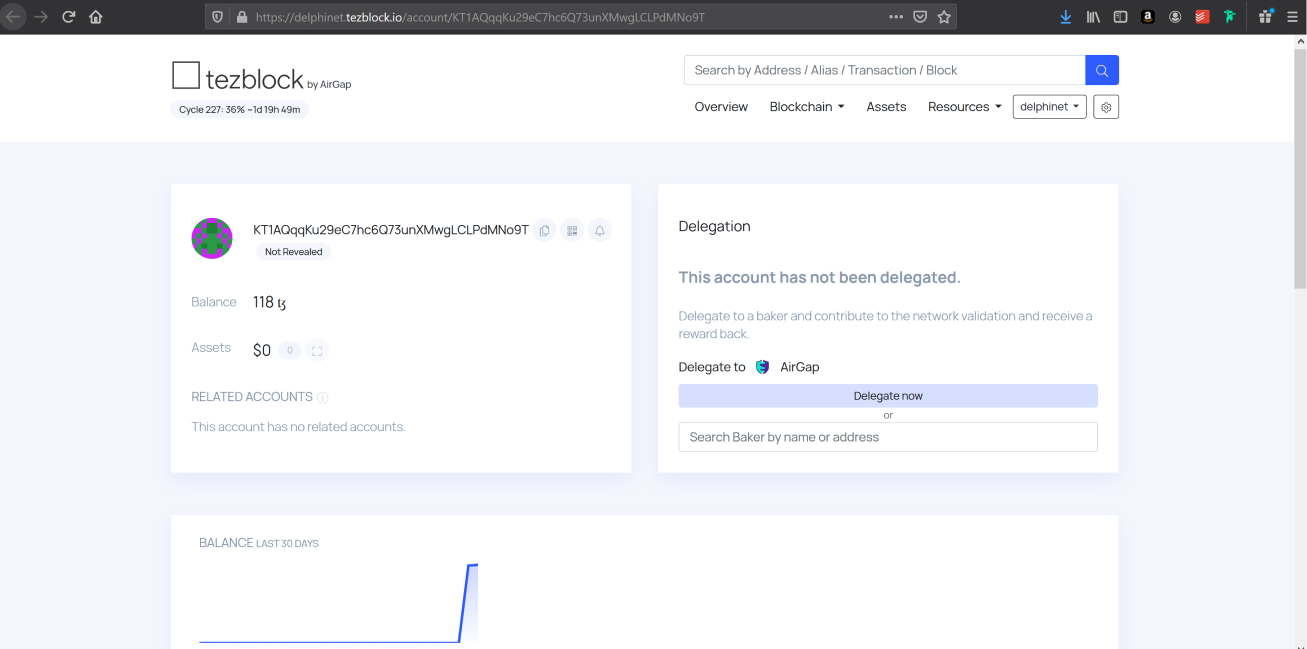Viewport: 1307px width, 649px height.
Task: Open Firefox hamburger menu
Action: click(x=1291, y=17)
